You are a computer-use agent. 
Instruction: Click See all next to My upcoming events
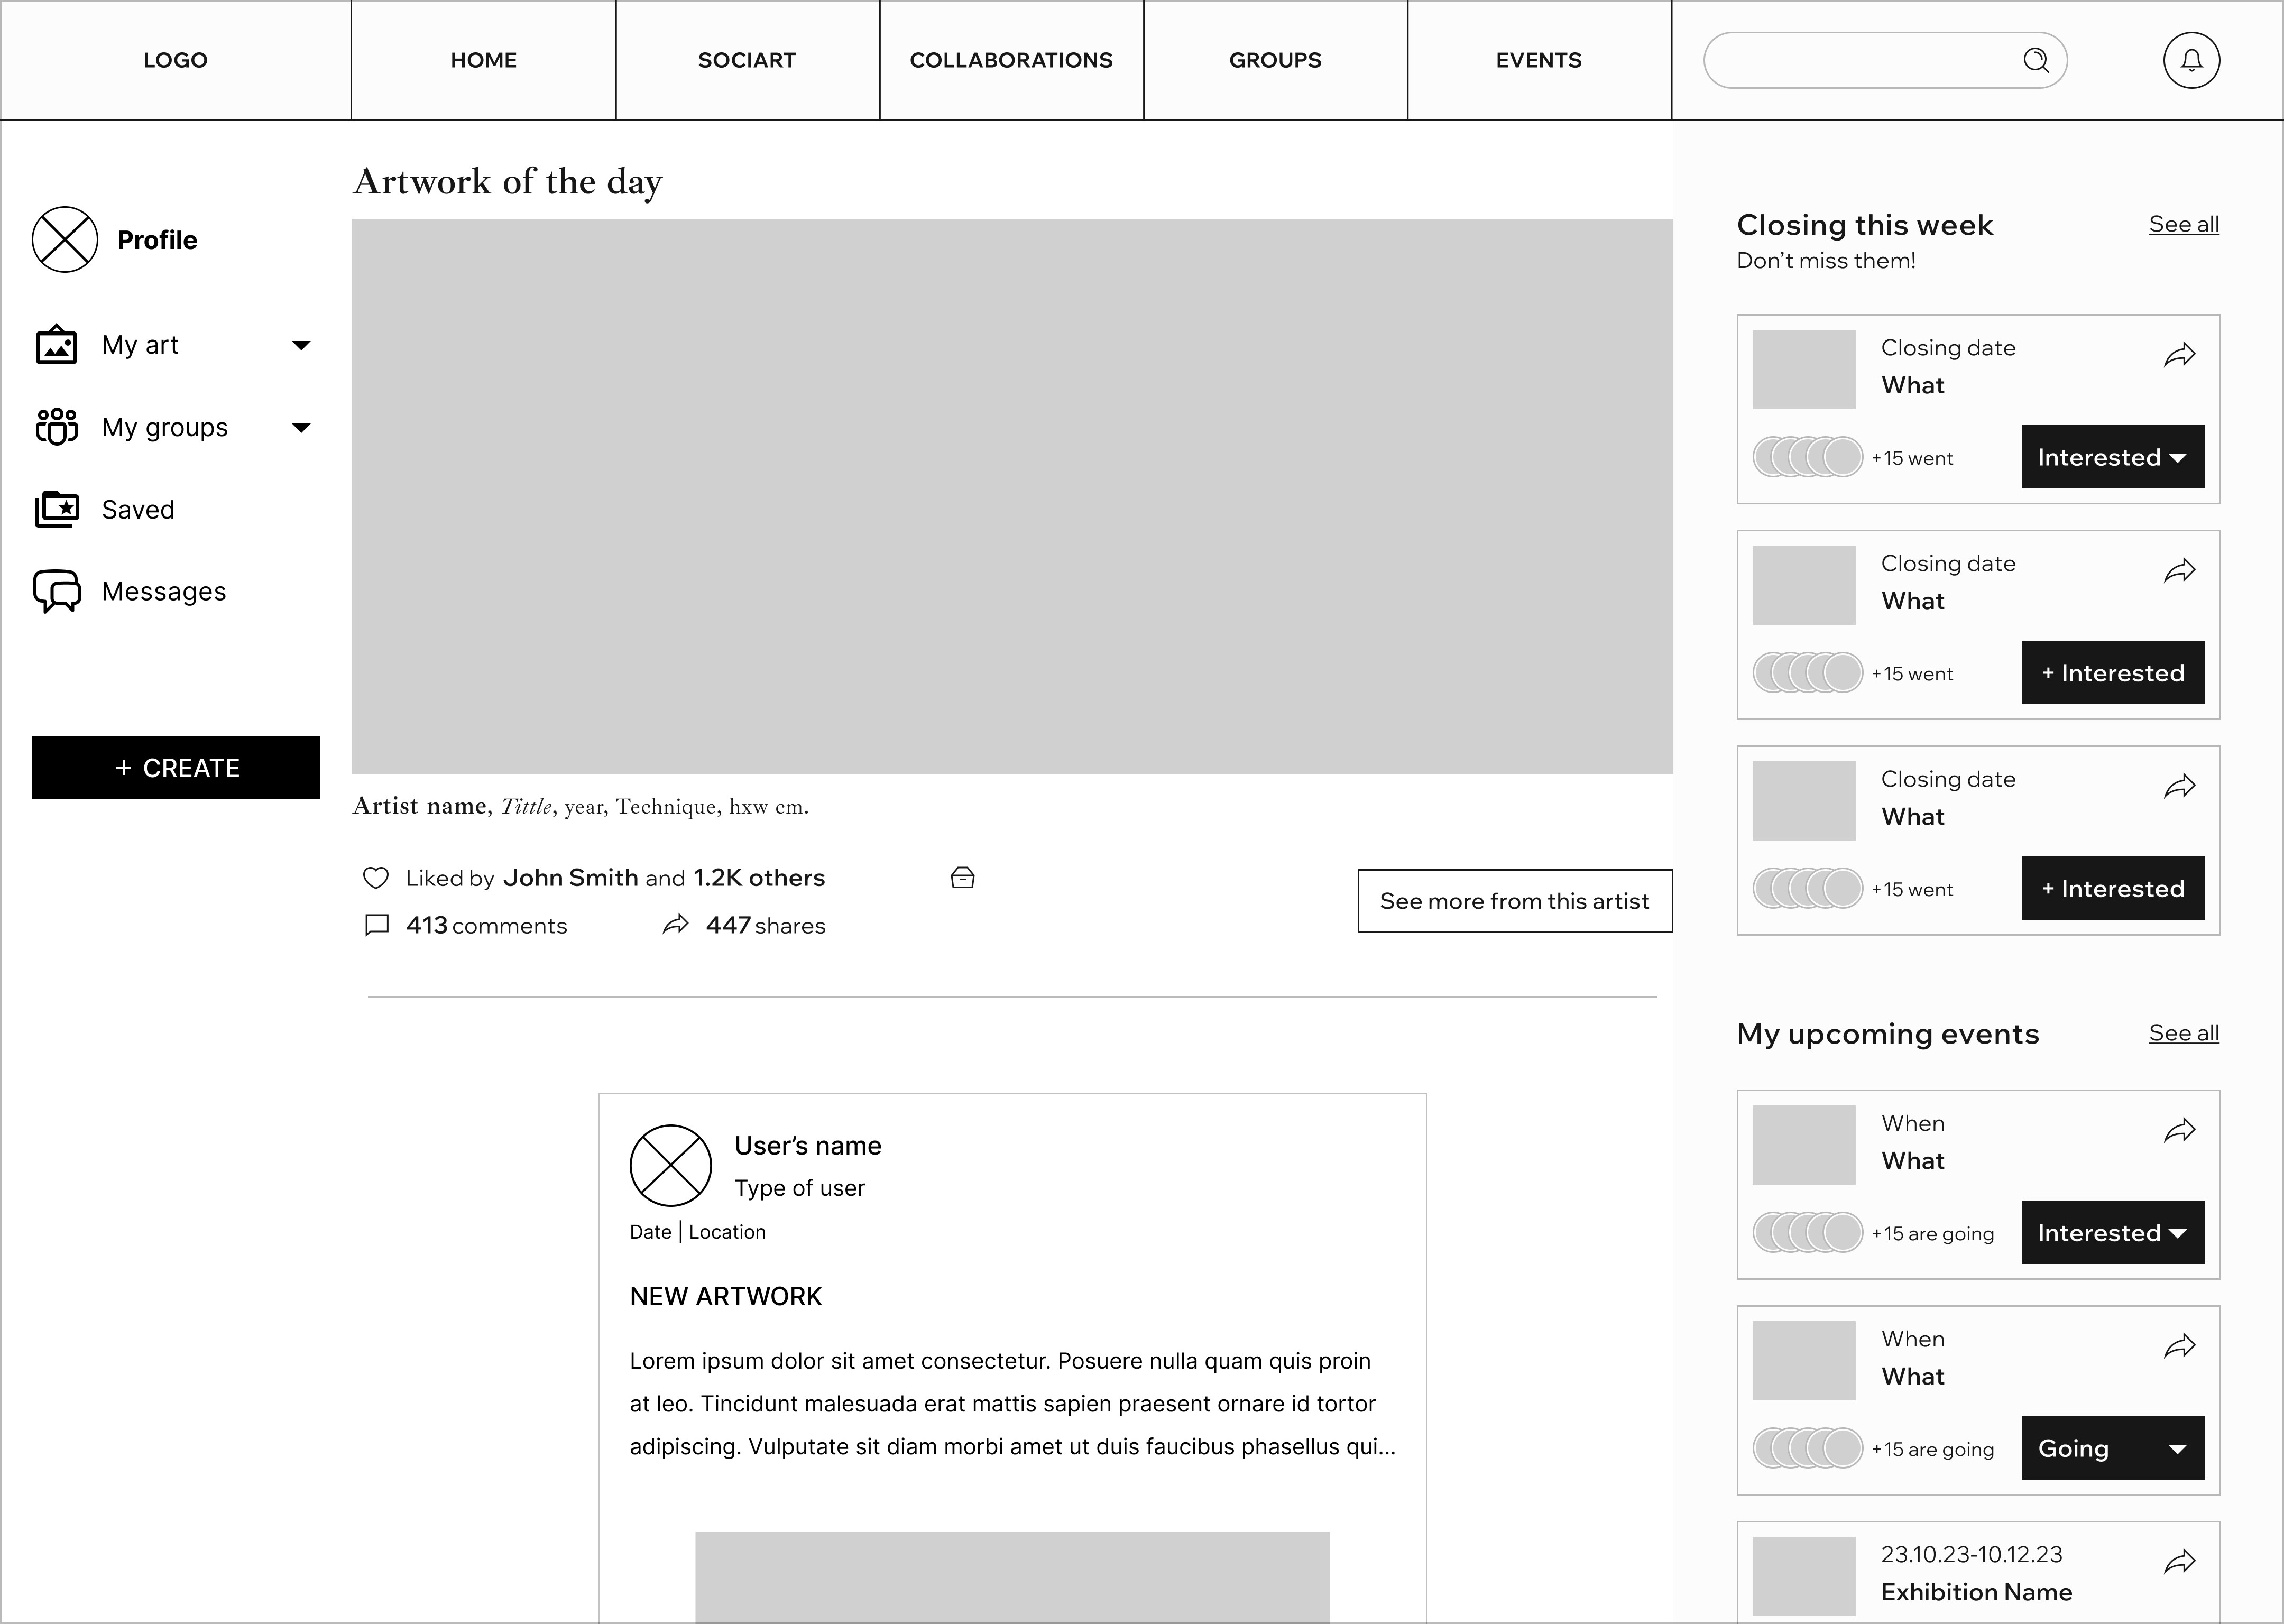(2183, 1033)
